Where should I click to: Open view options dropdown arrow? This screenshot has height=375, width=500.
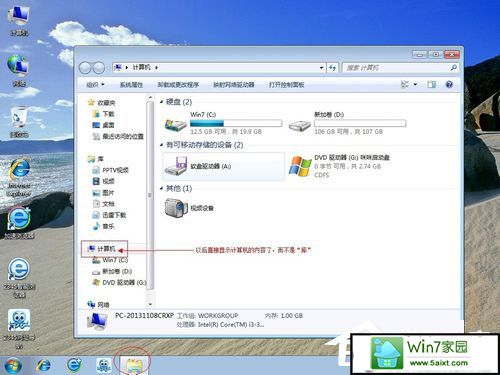click(415, 85)
